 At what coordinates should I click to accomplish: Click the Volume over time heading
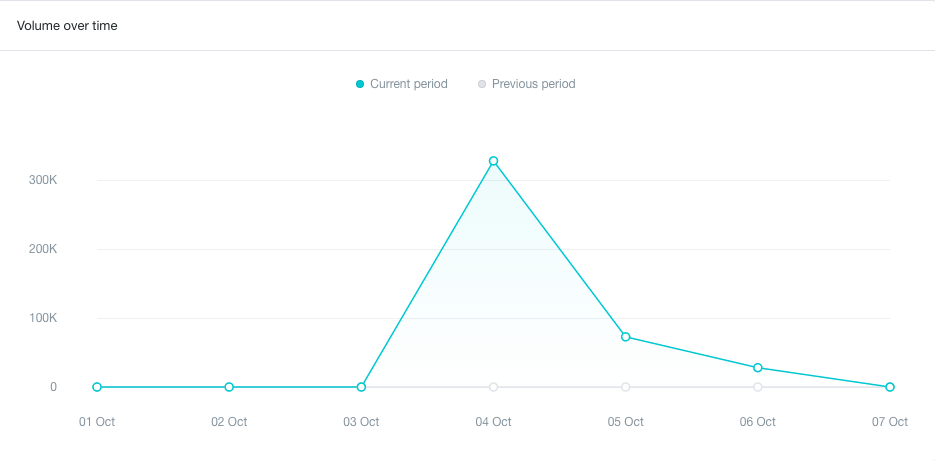[x=67, y=26]
